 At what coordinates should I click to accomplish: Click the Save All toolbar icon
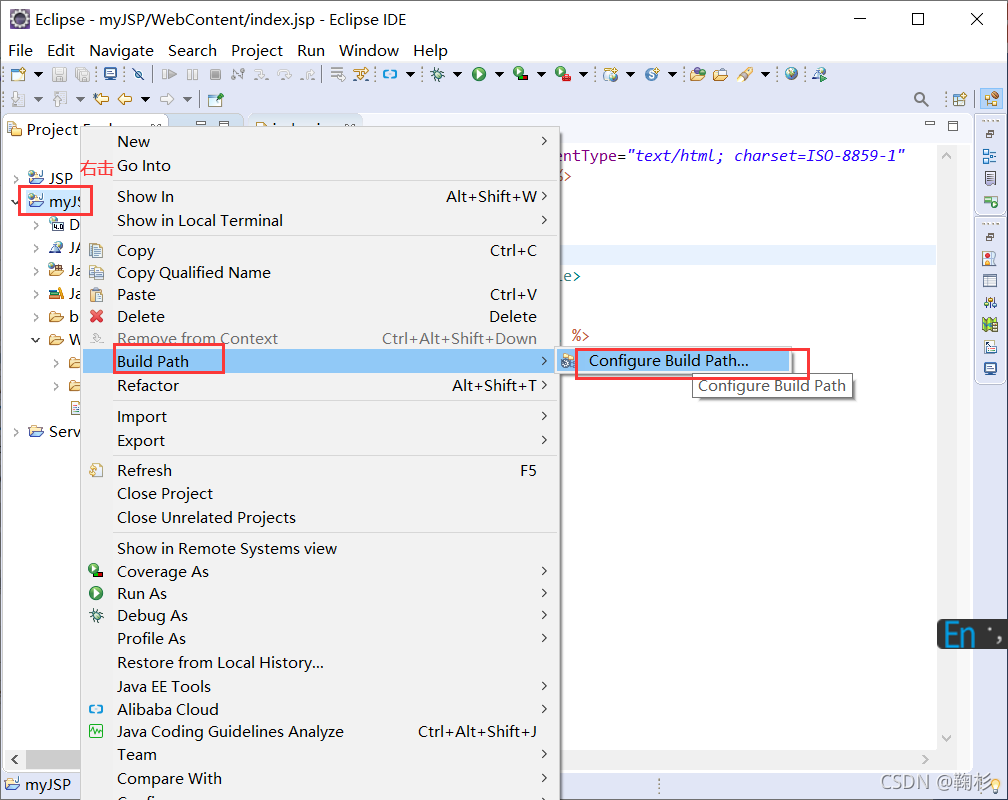[82, 75]
